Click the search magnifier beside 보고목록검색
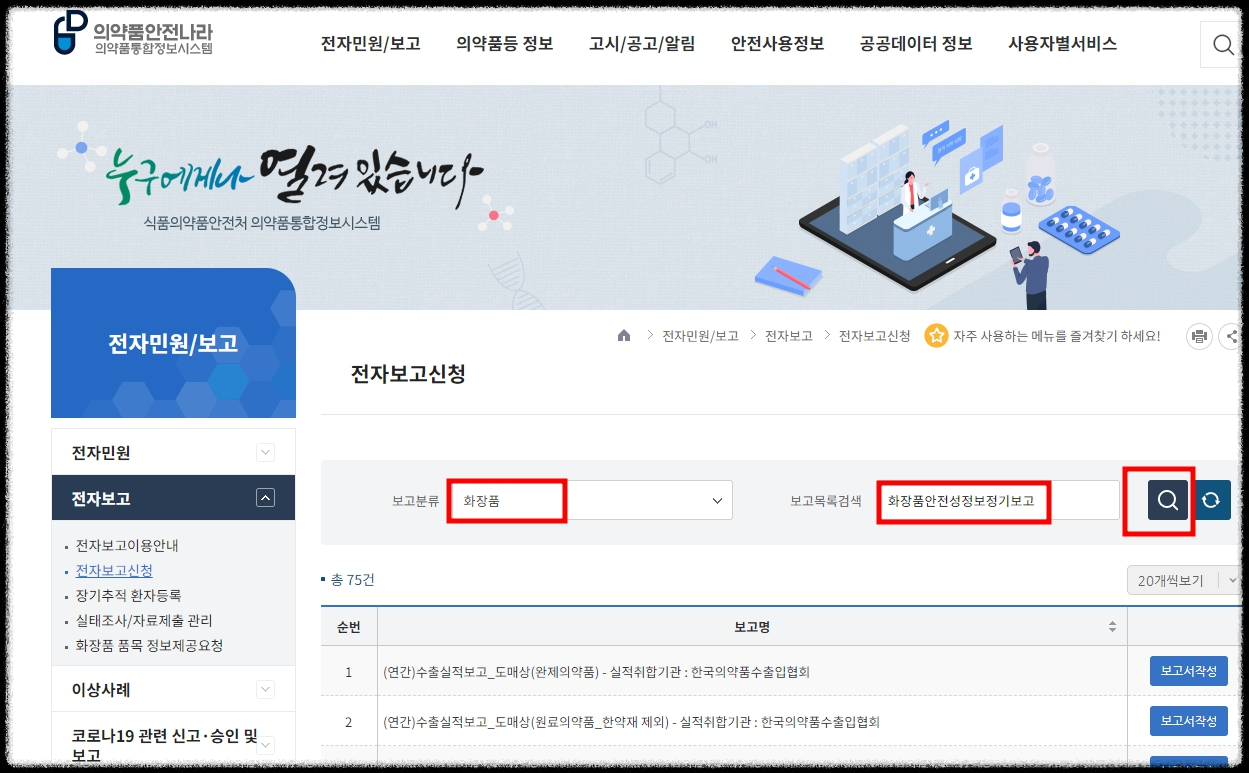 point(1167,500)
